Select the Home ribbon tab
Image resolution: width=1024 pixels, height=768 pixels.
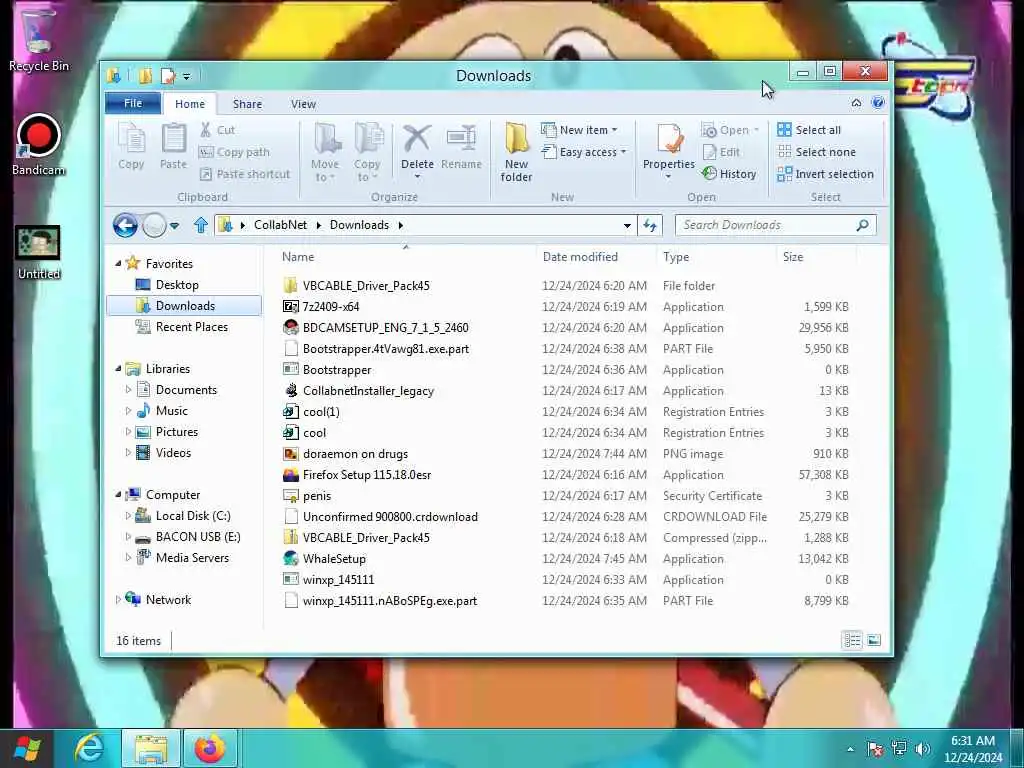[x=189, y=104]
